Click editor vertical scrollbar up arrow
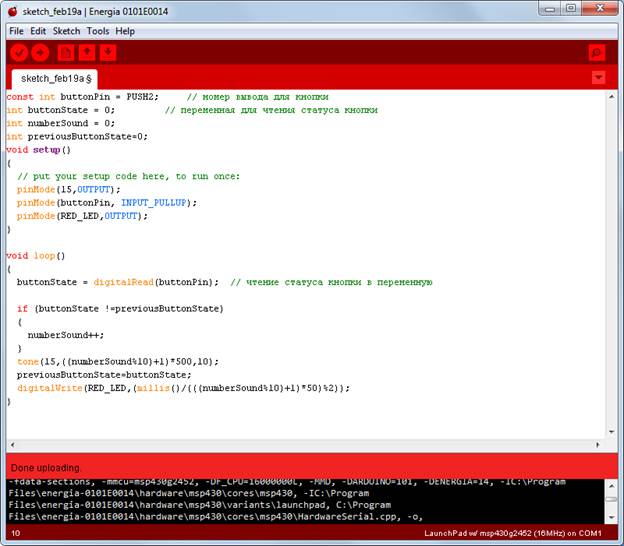The width and height of the screenshot is (624, 546). point(612,97)
